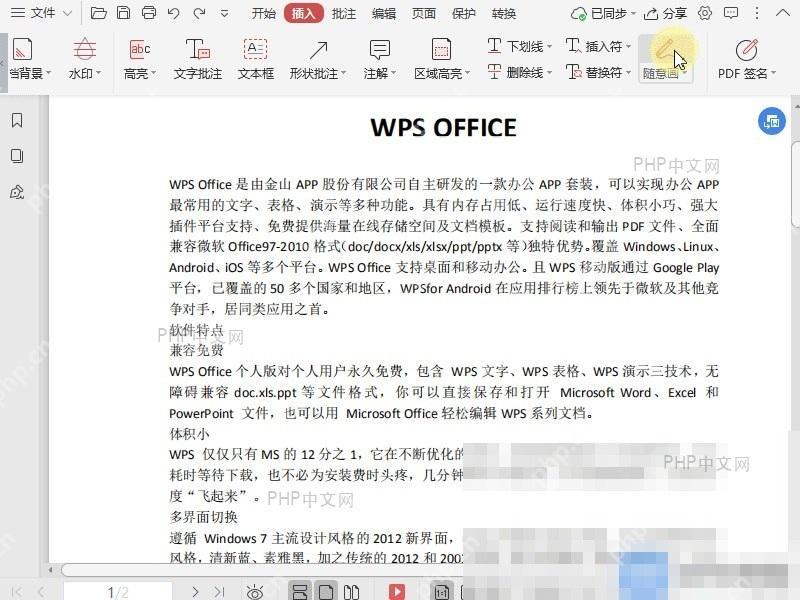Go to the previous page

point(41,592)
